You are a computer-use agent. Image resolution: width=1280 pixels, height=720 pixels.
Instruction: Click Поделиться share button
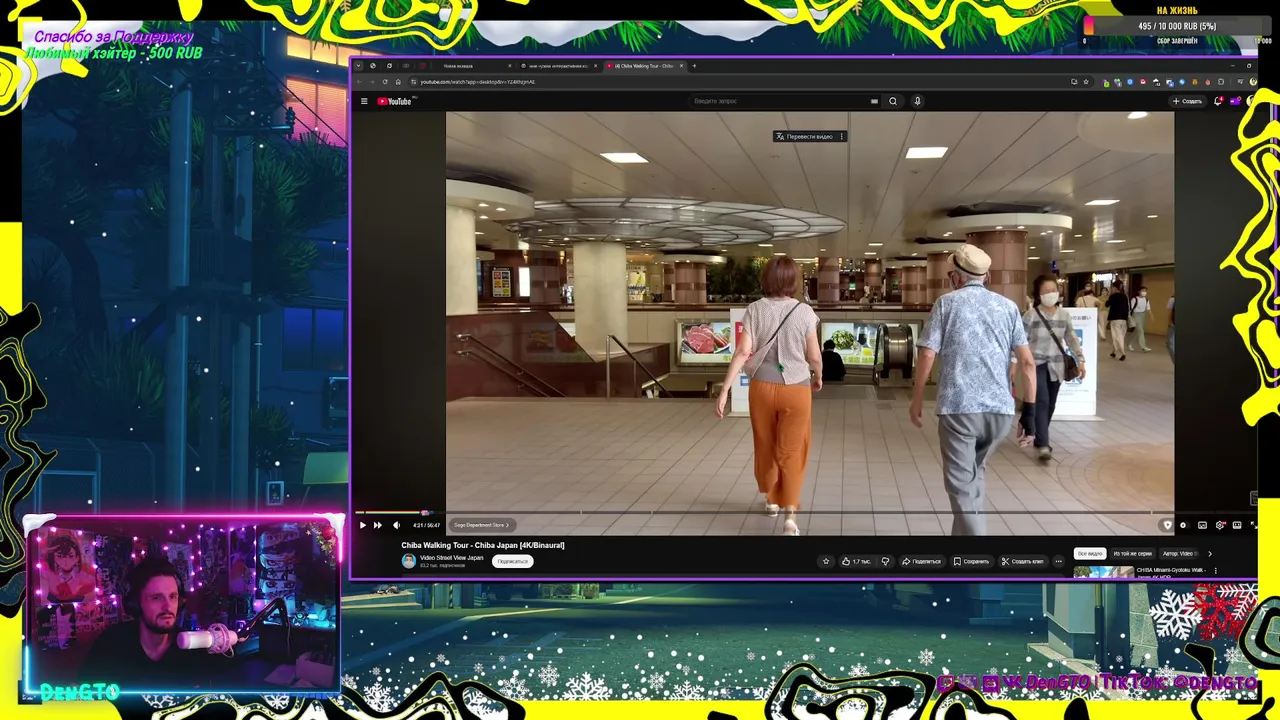pyautogui.click(x=921, y=561)
